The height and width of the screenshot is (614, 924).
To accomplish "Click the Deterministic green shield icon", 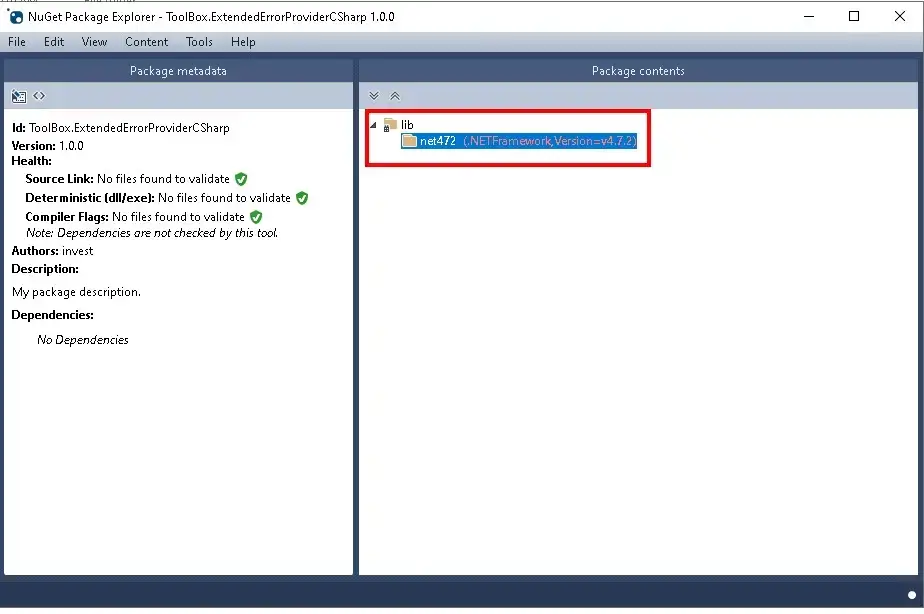I will point(302,198).
